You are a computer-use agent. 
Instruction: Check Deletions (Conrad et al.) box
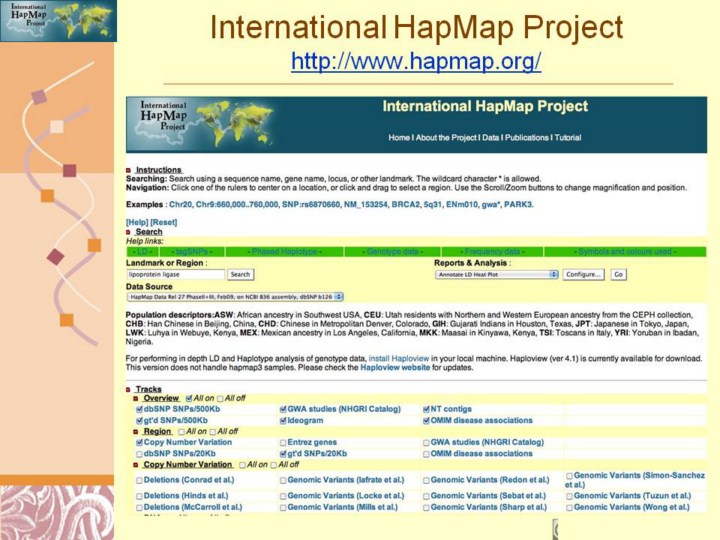point(139,480)
